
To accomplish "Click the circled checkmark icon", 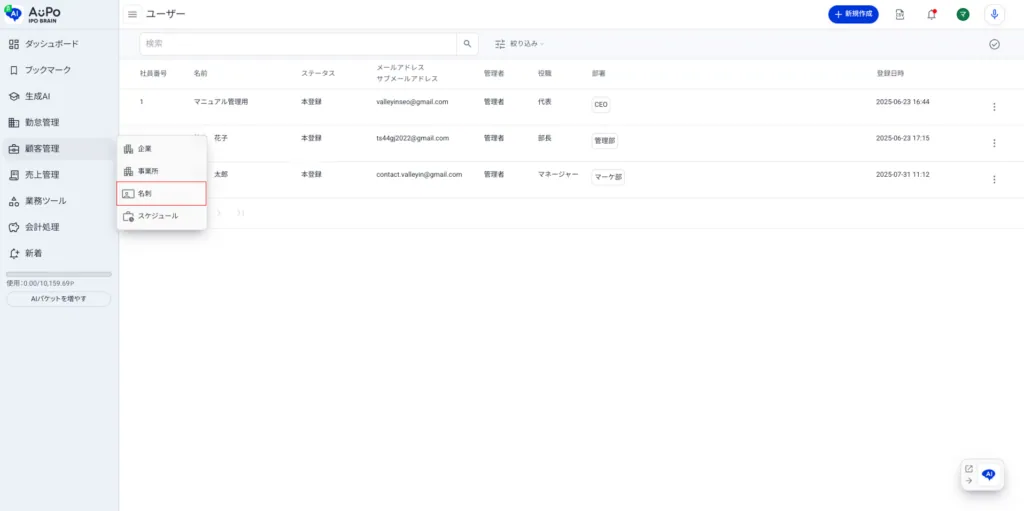I will pos(994,44).
